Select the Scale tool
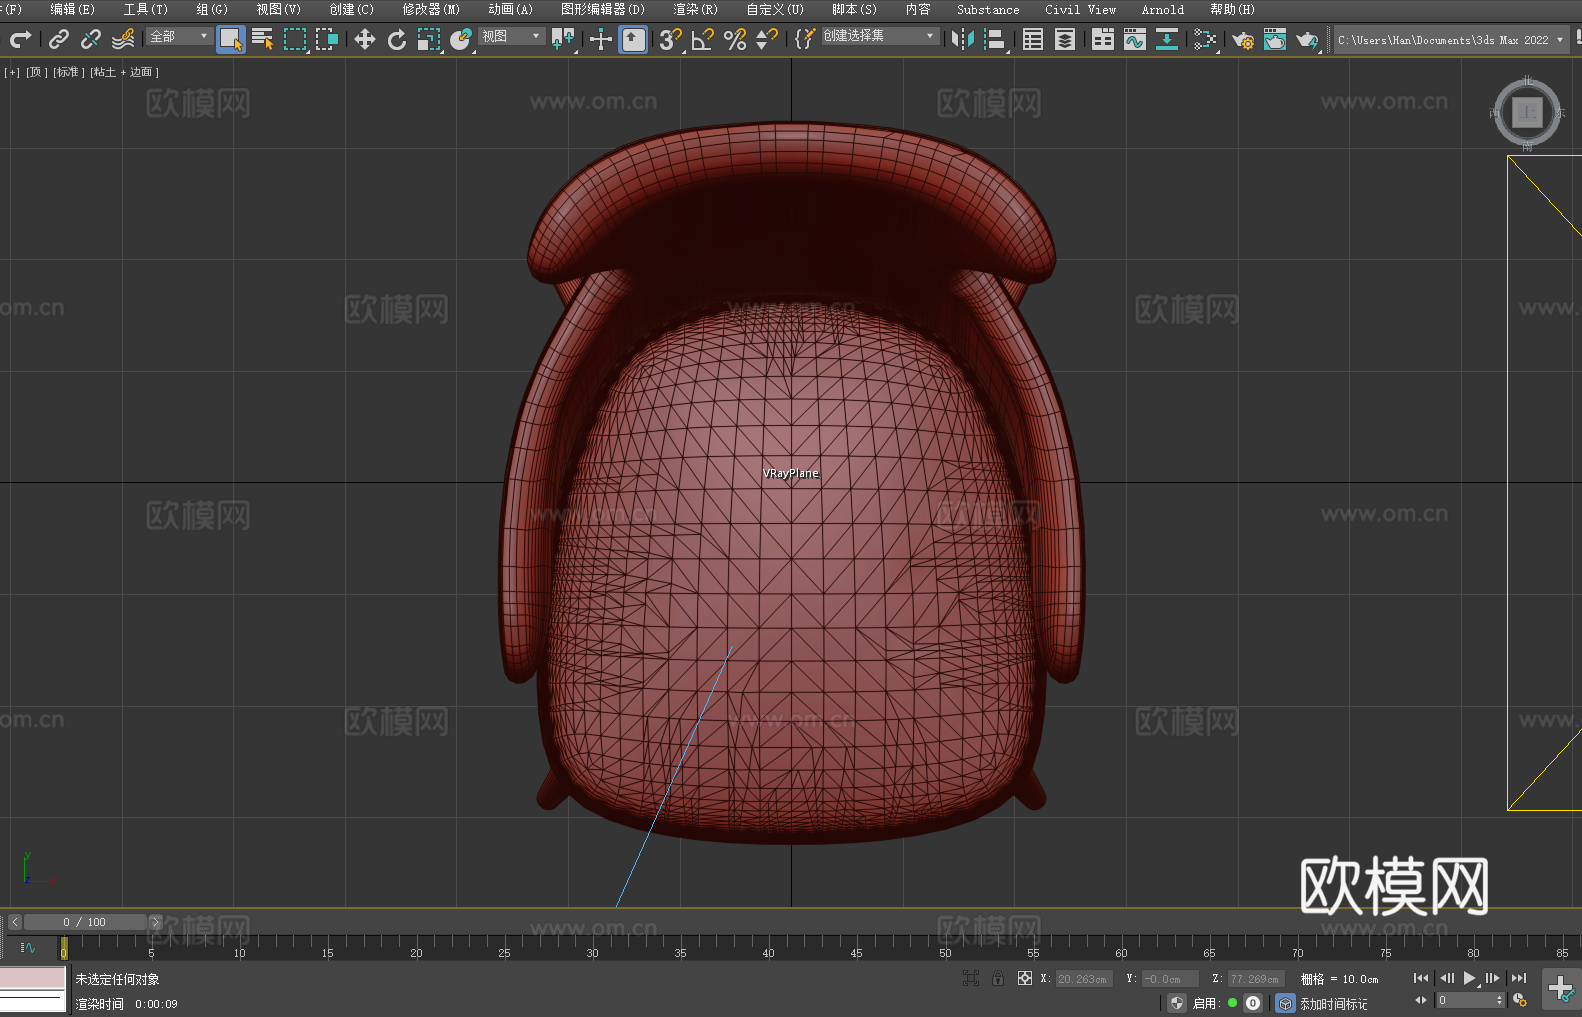The height and width of the screenshot is (1017, 1582). click(429, 39)
